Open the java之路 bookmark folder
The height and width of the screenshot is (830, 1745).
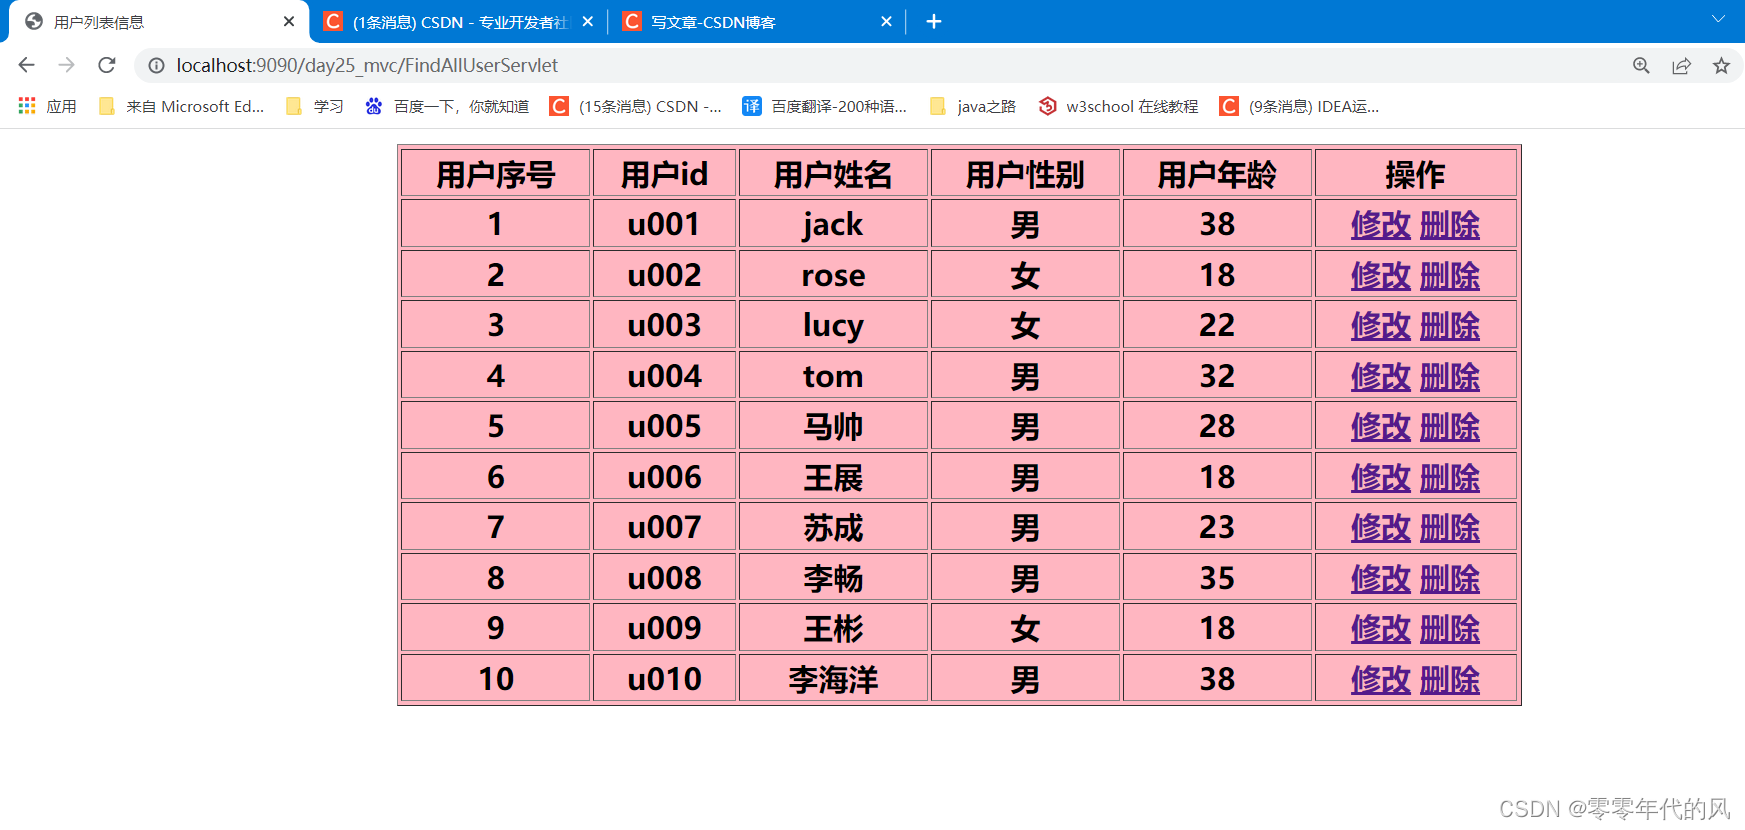coord(972,106)
